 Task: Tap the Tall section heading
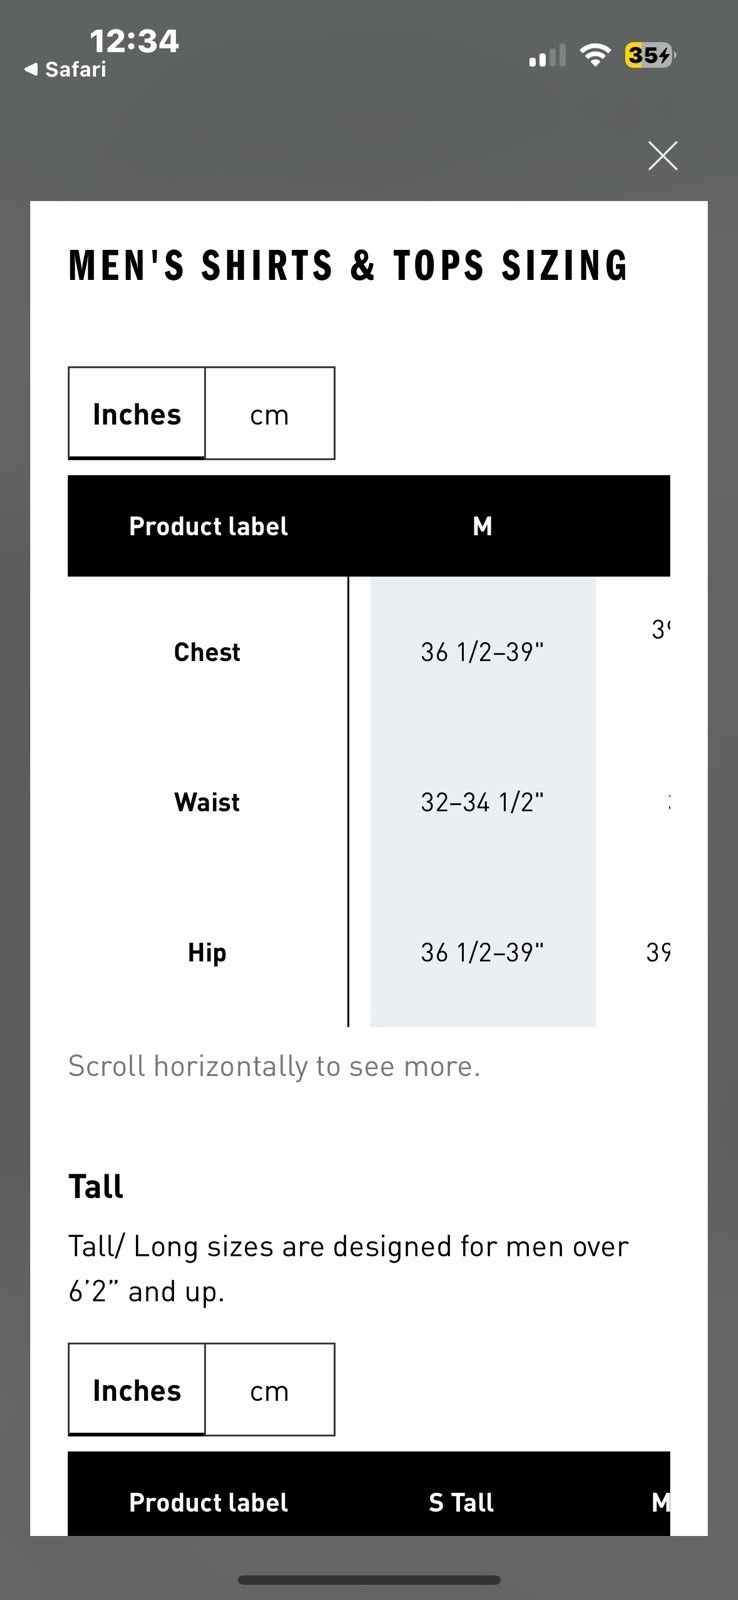click(x=96, y=1186)
